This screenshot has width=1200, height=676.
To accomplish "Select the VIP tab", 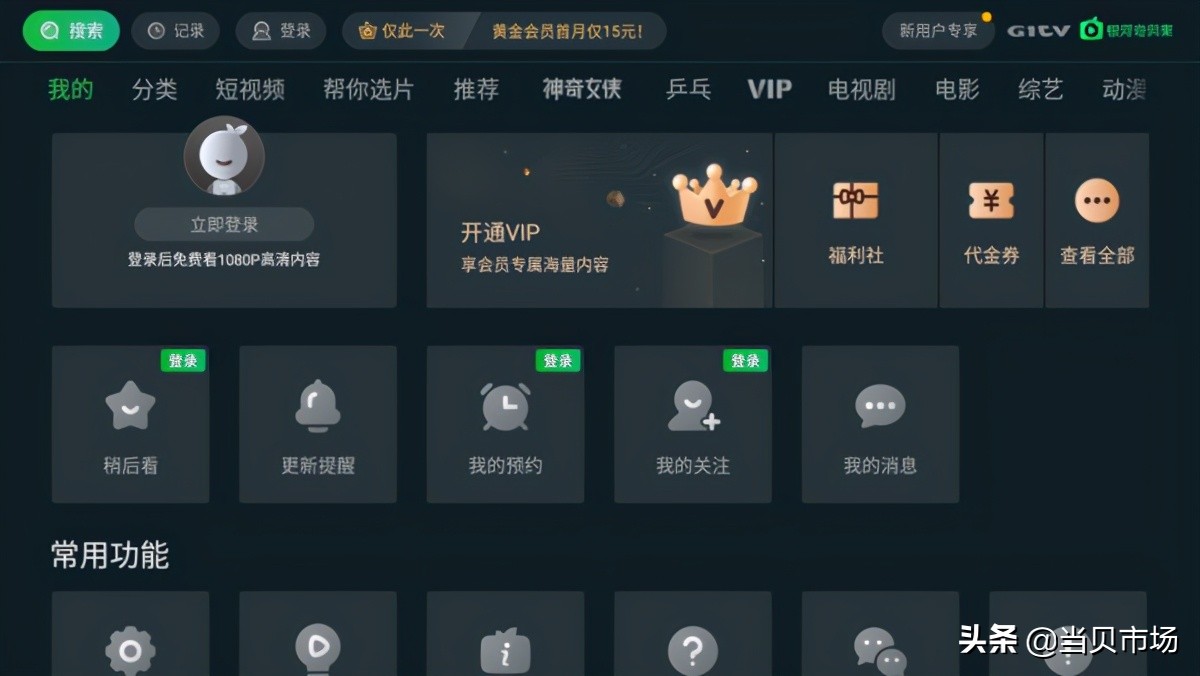I will pyautogui.click(x=769, y=89).
